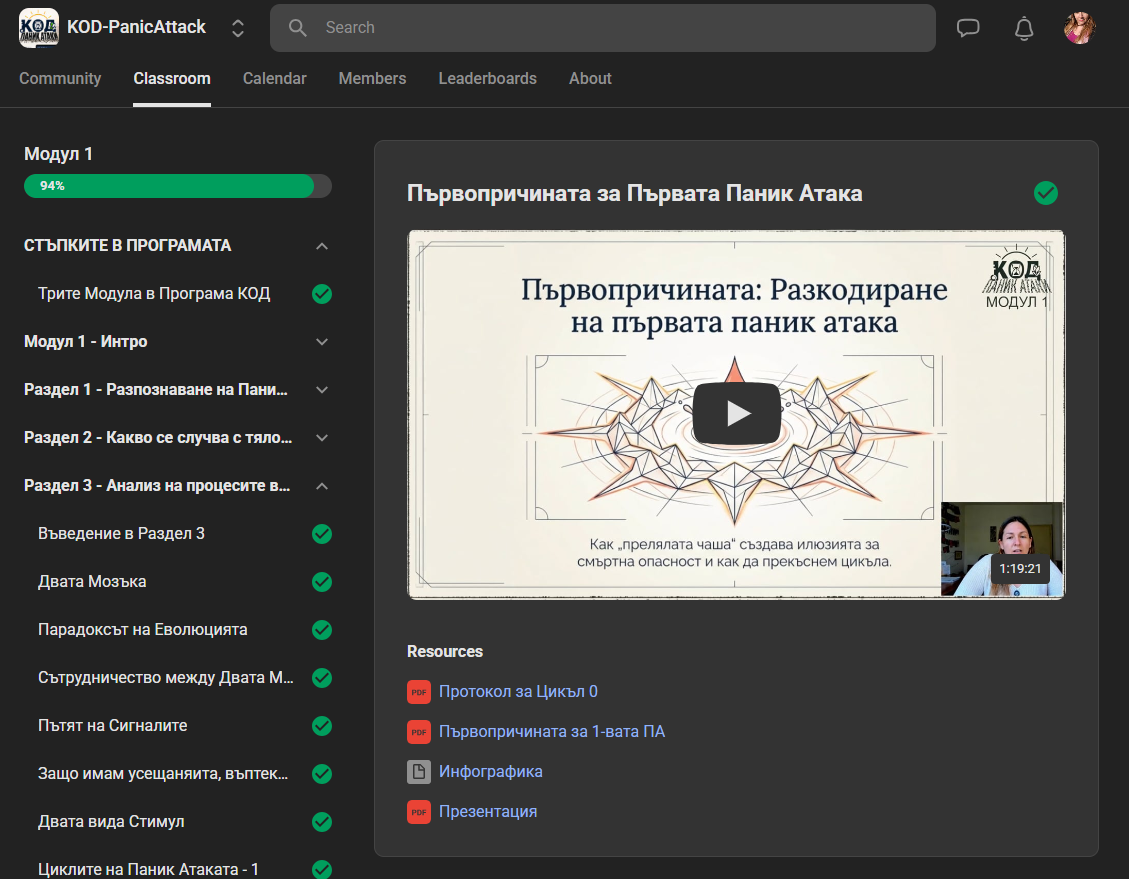
Task: Click the Раздел 3 - Анализ на процесите heading
Action: tap(157, 486)
